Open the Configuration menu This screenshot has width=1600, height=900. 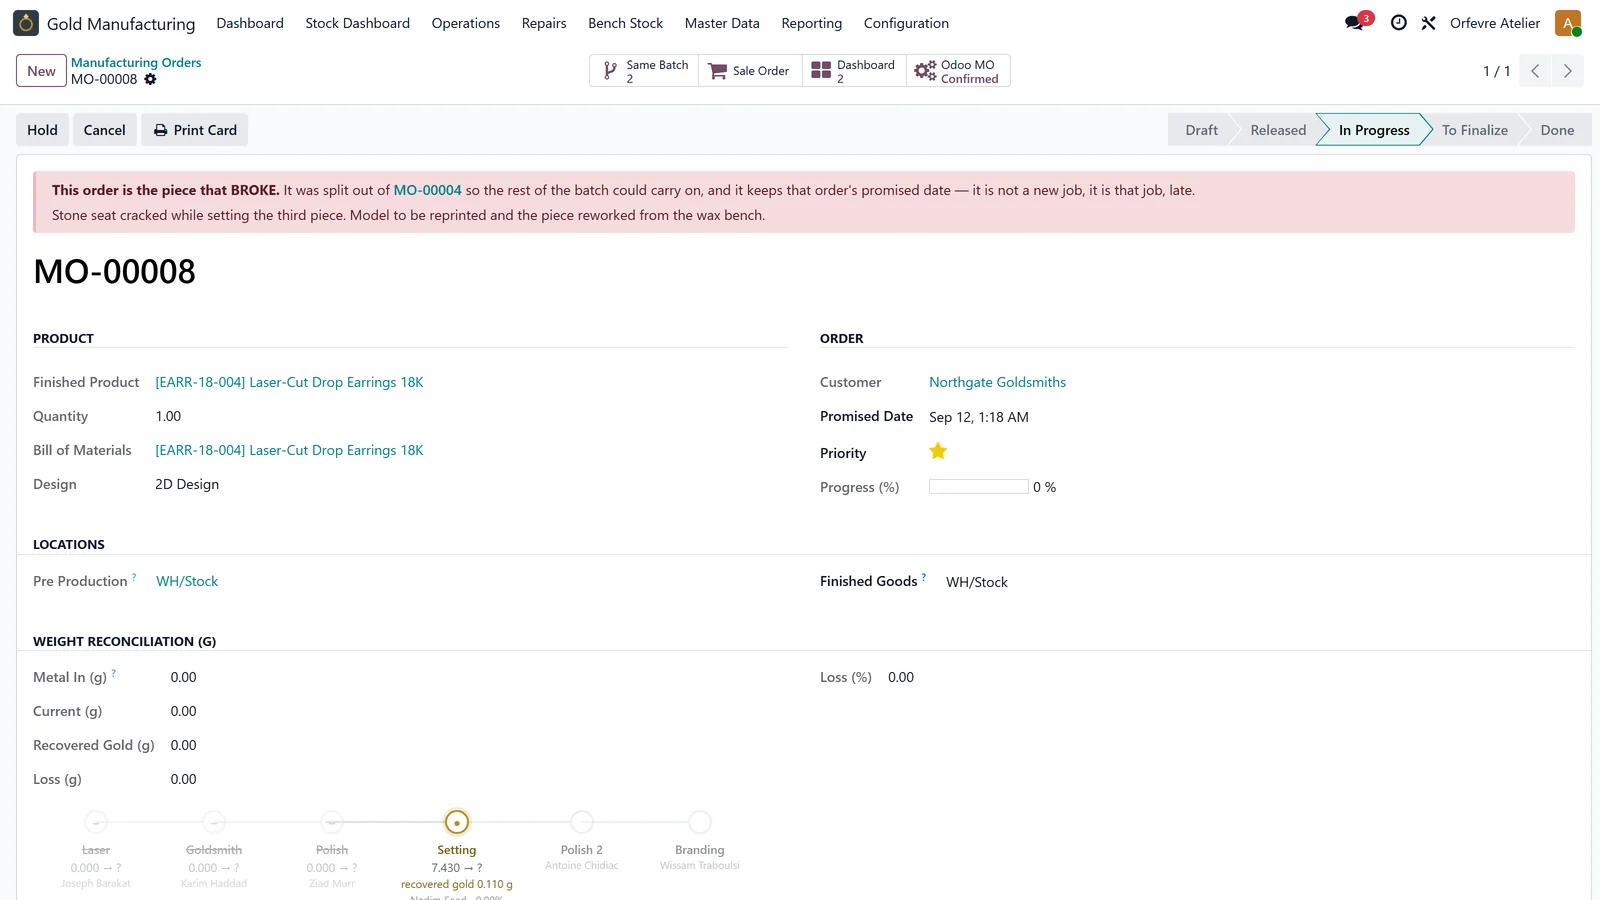click(906, 23)
